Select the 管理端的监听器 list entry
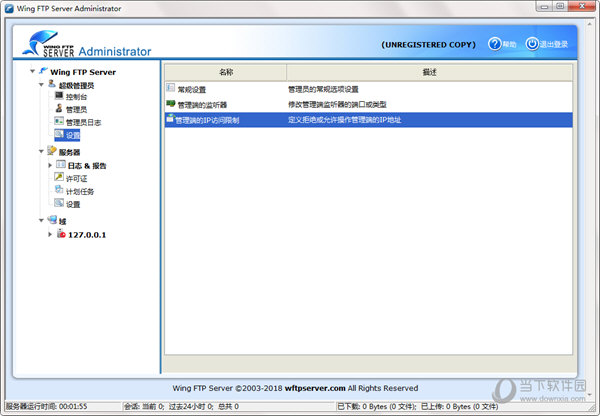 [x=202, y=105]
